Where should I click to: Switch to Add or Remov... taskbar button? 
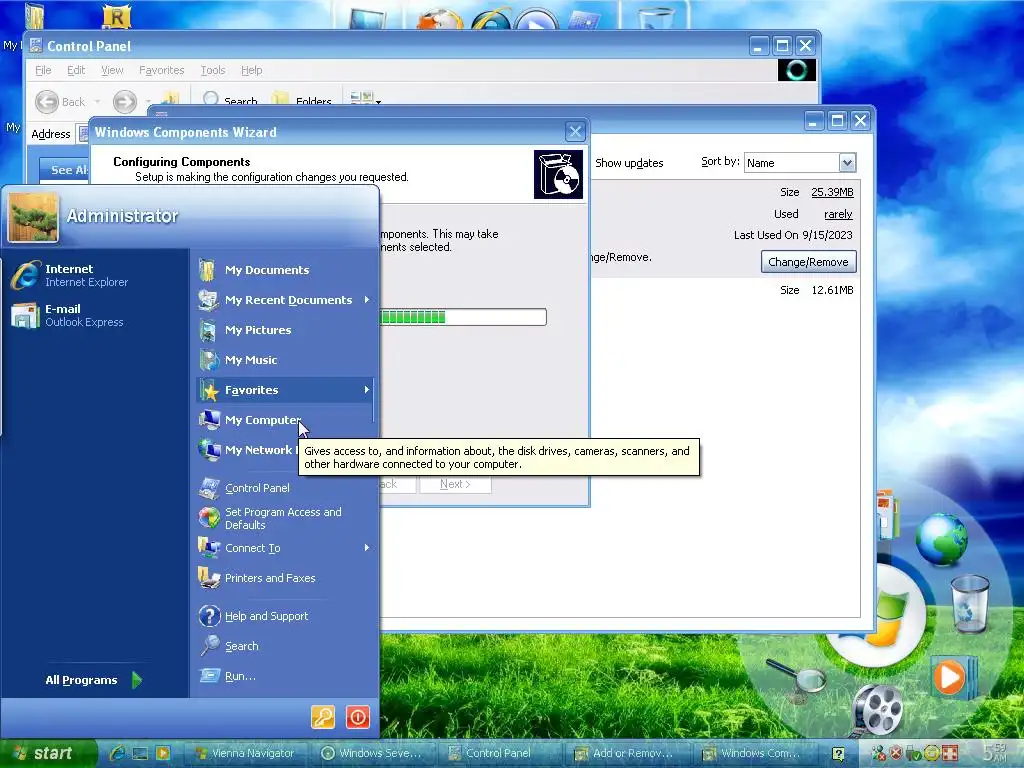click(626, 753)
